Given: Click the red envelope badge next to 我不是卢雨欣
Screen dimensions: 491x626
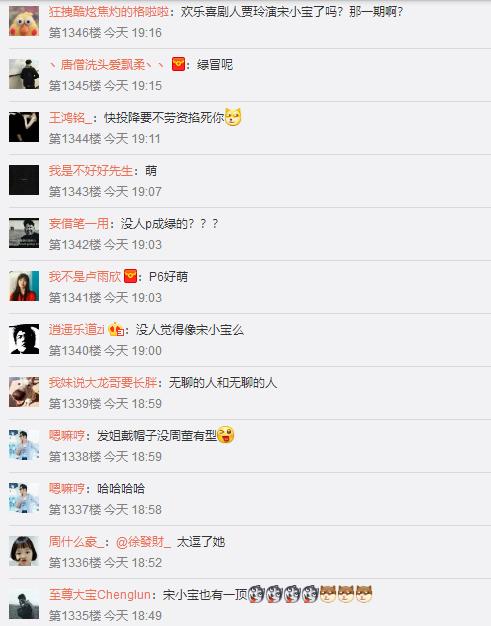Looking at the screenshot, I should pos(130,276).
